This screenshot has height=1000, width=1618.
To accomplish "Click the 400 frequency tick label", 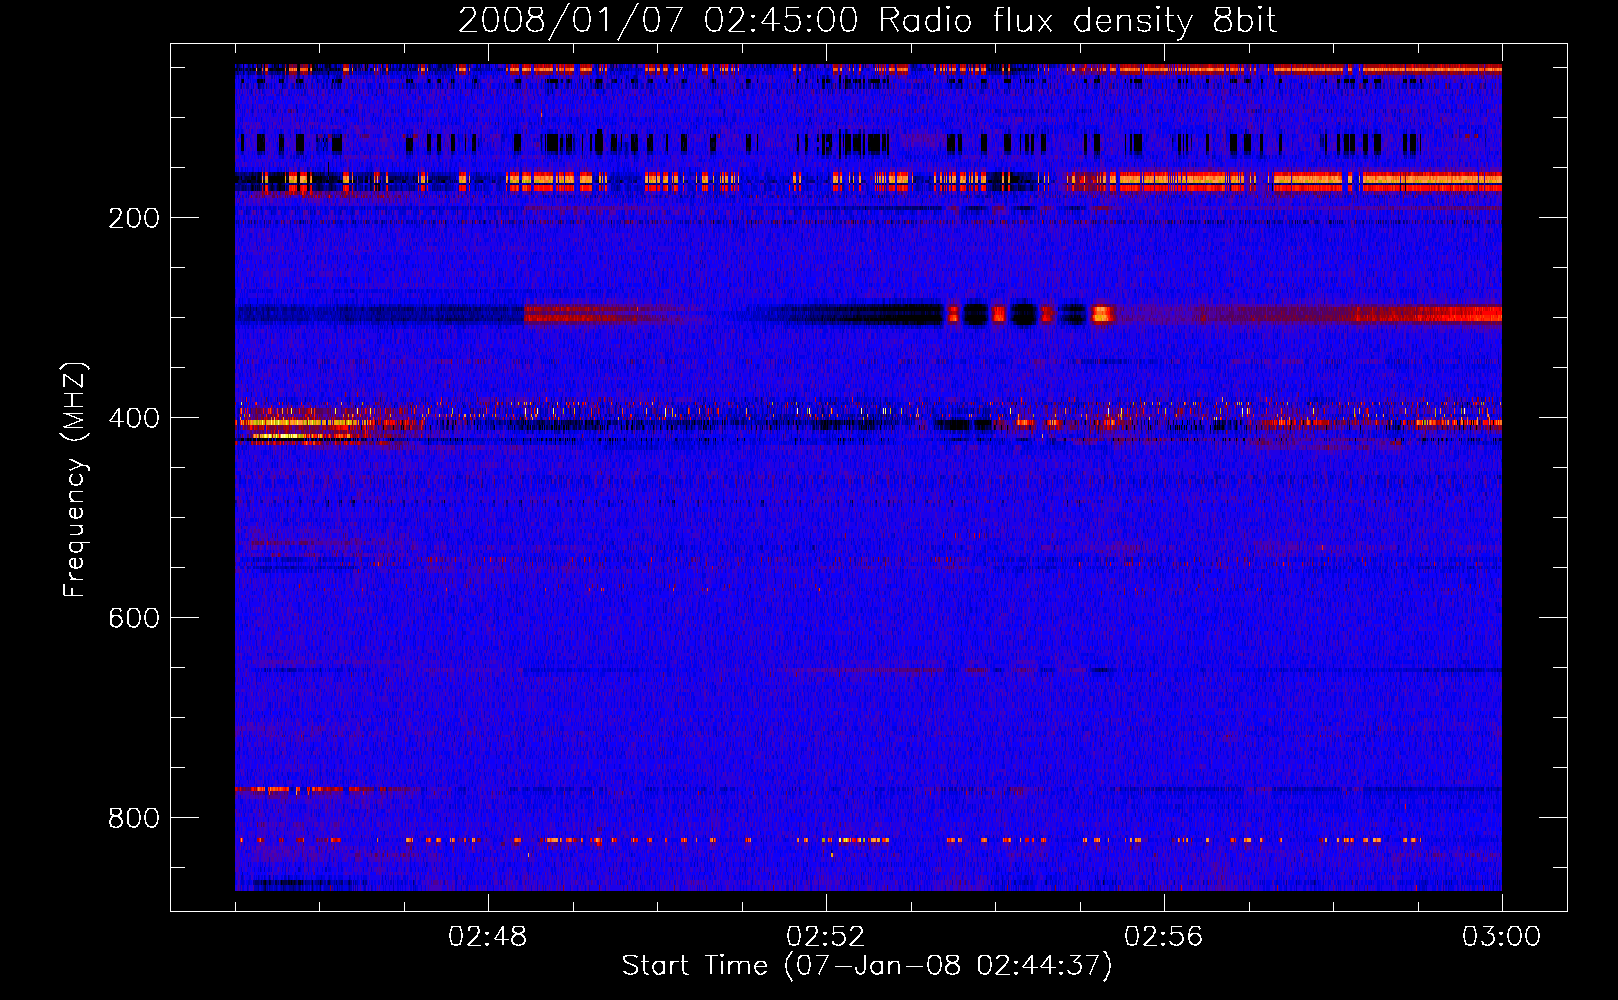I will (x=134, y=419).
